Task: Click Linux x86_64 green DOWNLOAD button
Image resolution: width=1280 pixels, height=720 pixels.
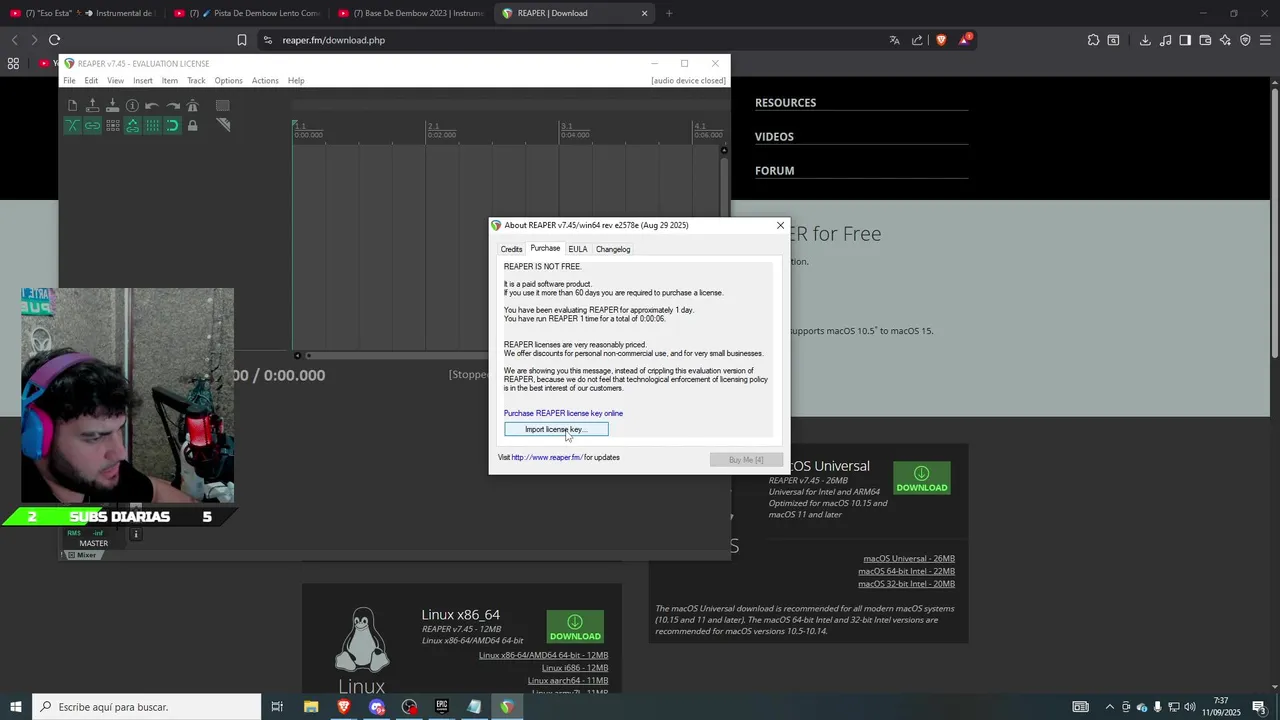Action: pos(575,626)
